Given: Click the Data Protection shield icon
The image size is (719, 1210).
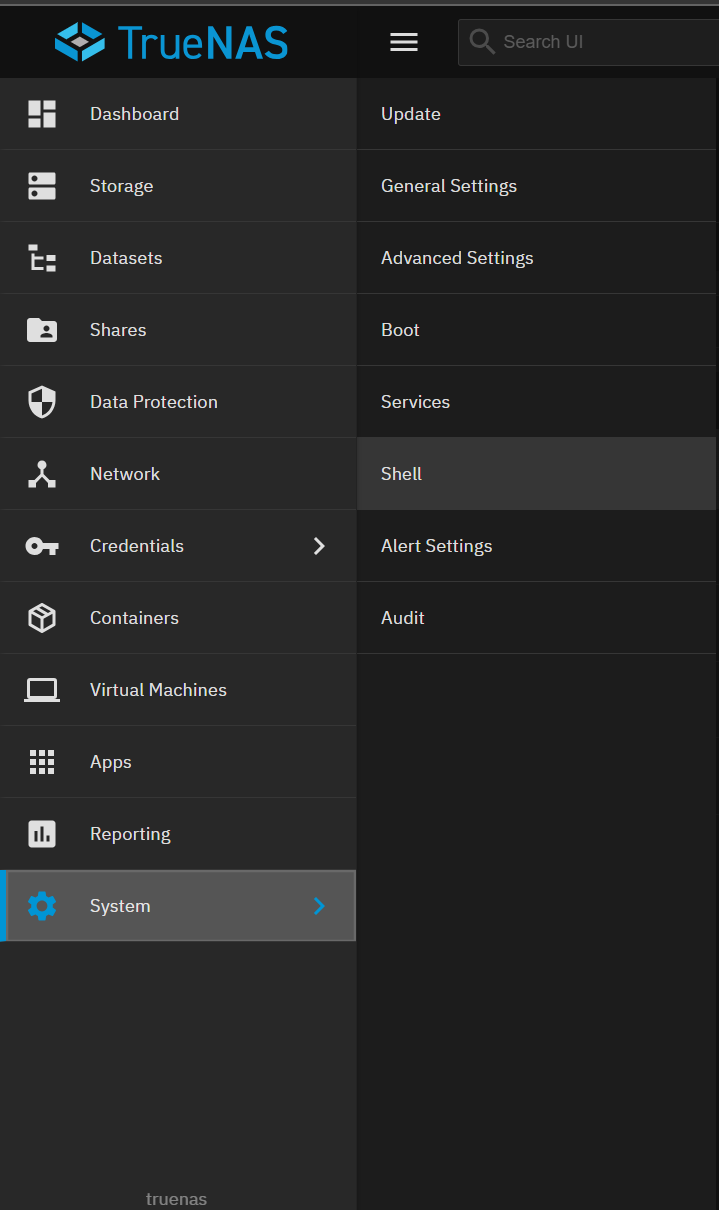Looking at the screenshot, I should coord(42,402).
